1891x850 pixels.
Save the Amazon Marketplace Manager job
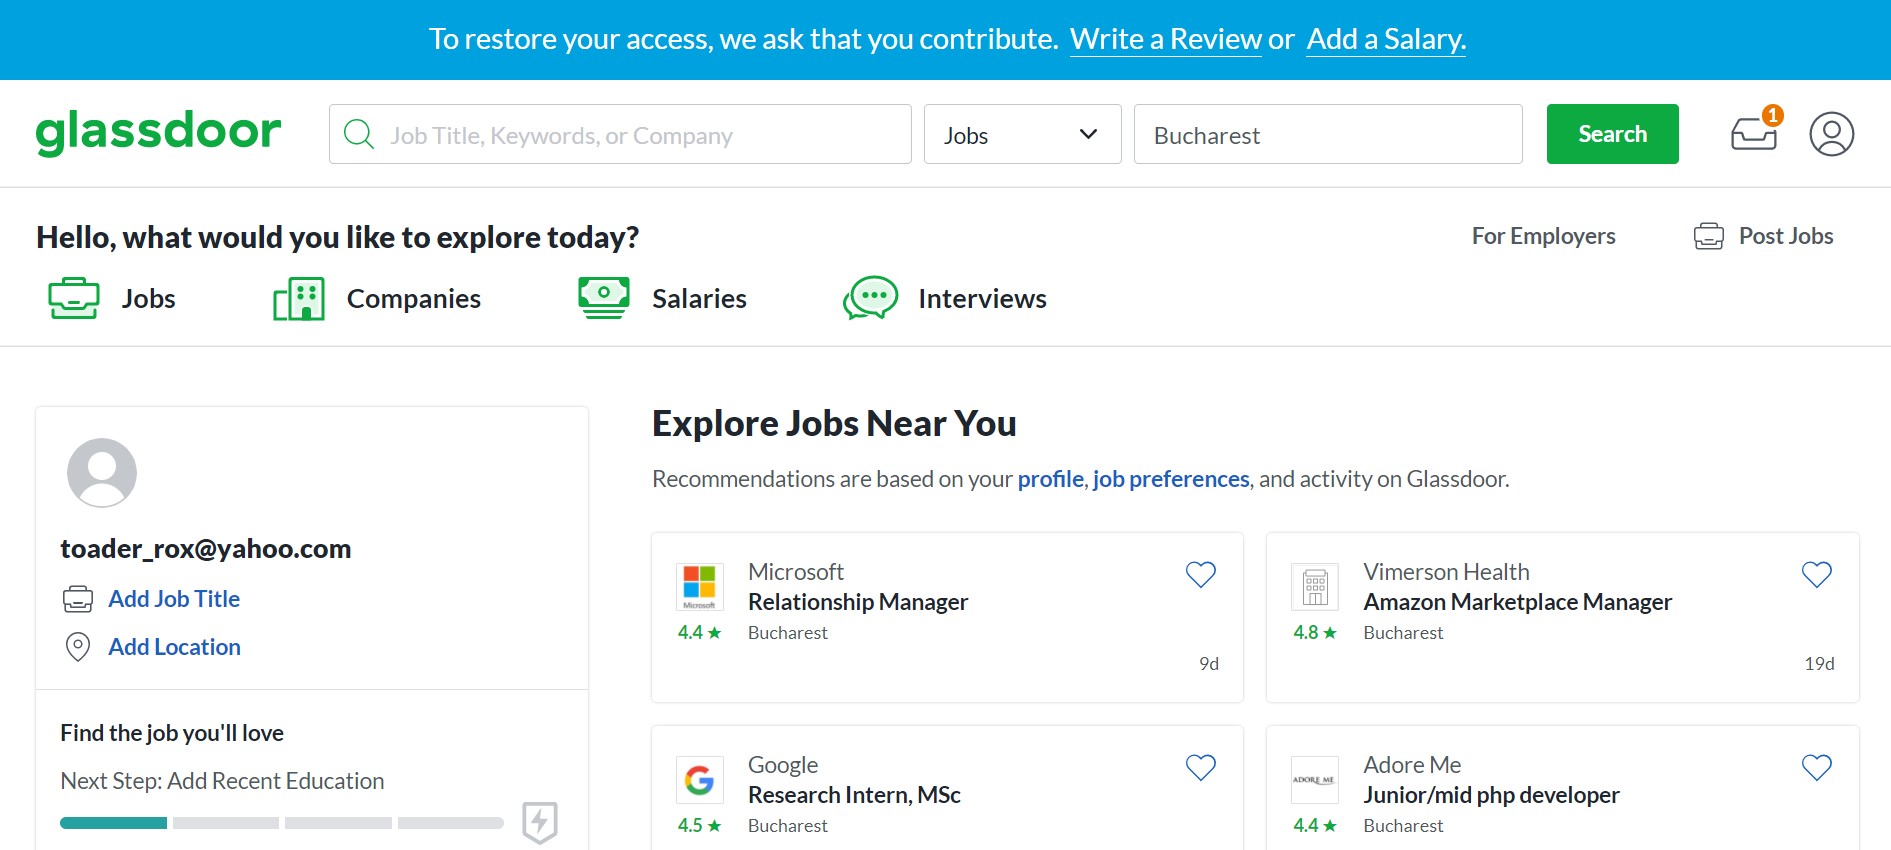point(1817,574)
